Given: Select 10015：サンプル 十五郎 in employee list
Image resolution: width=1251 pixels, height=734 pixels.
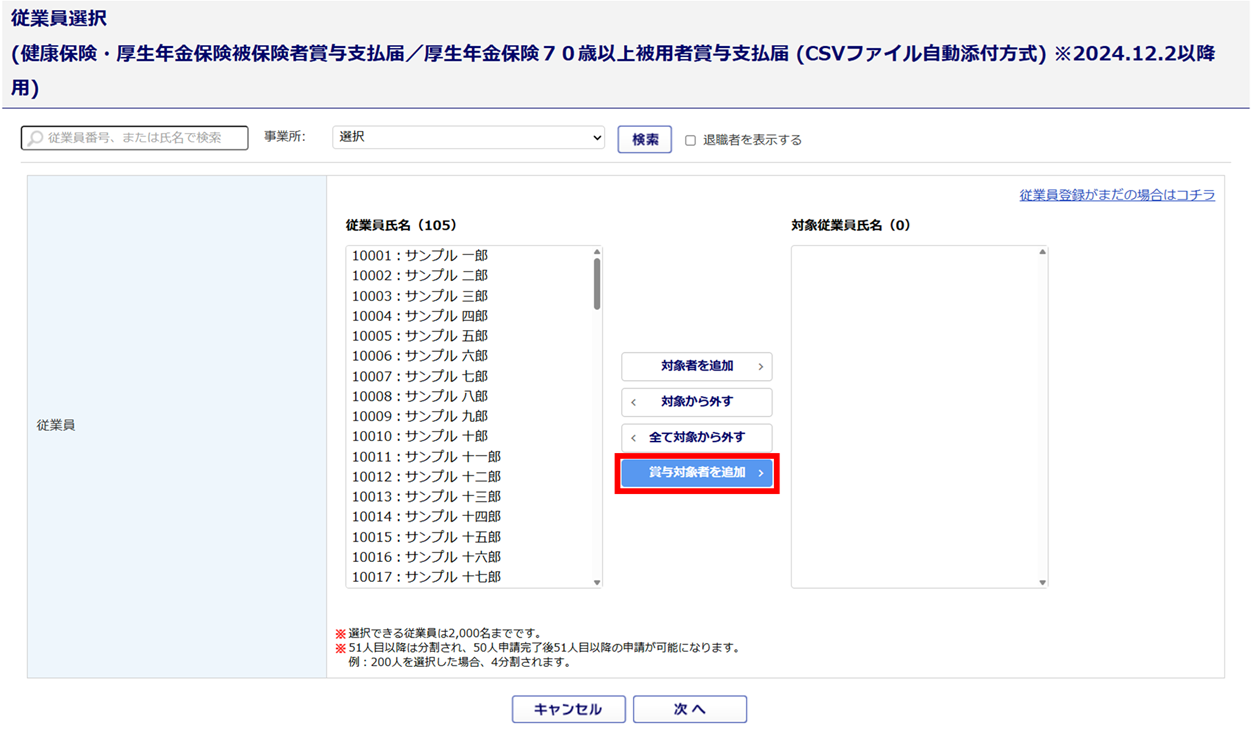Looking at the screenshot, I should point(469,537).
